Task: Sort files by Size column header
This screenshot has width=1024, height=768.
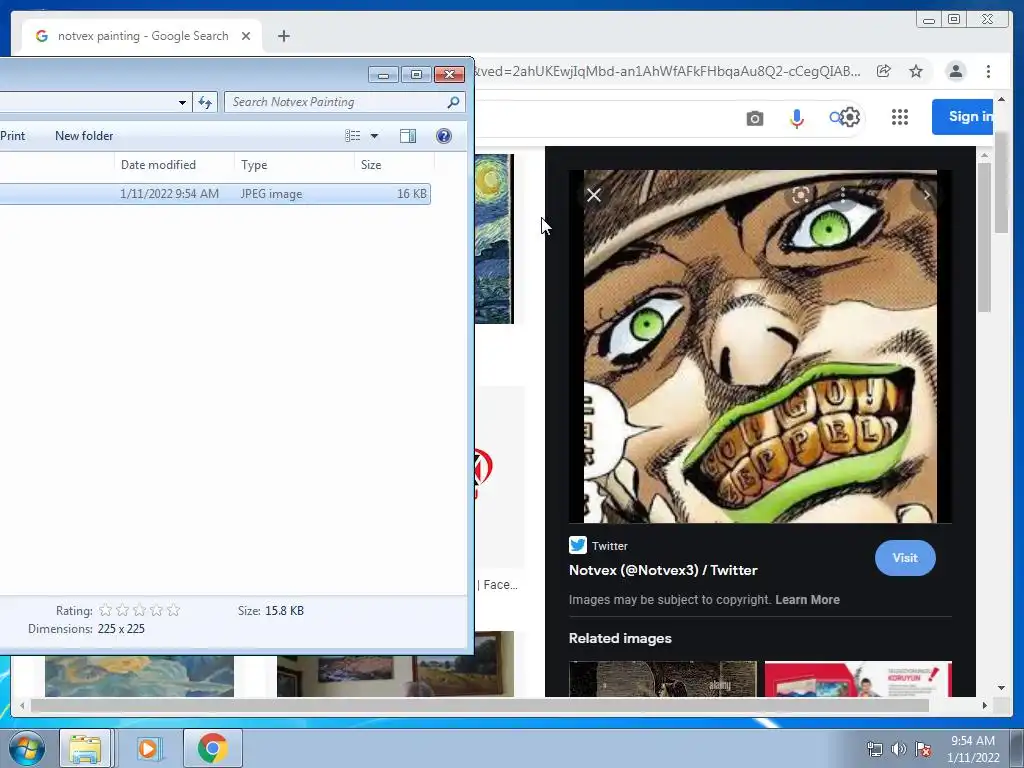Action: click(394, 165)
